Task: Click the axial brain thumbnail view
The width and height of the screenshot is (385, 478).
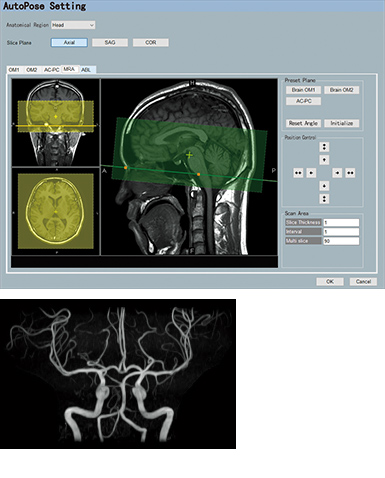Action: pyautogui.click(x=56, y=211)
